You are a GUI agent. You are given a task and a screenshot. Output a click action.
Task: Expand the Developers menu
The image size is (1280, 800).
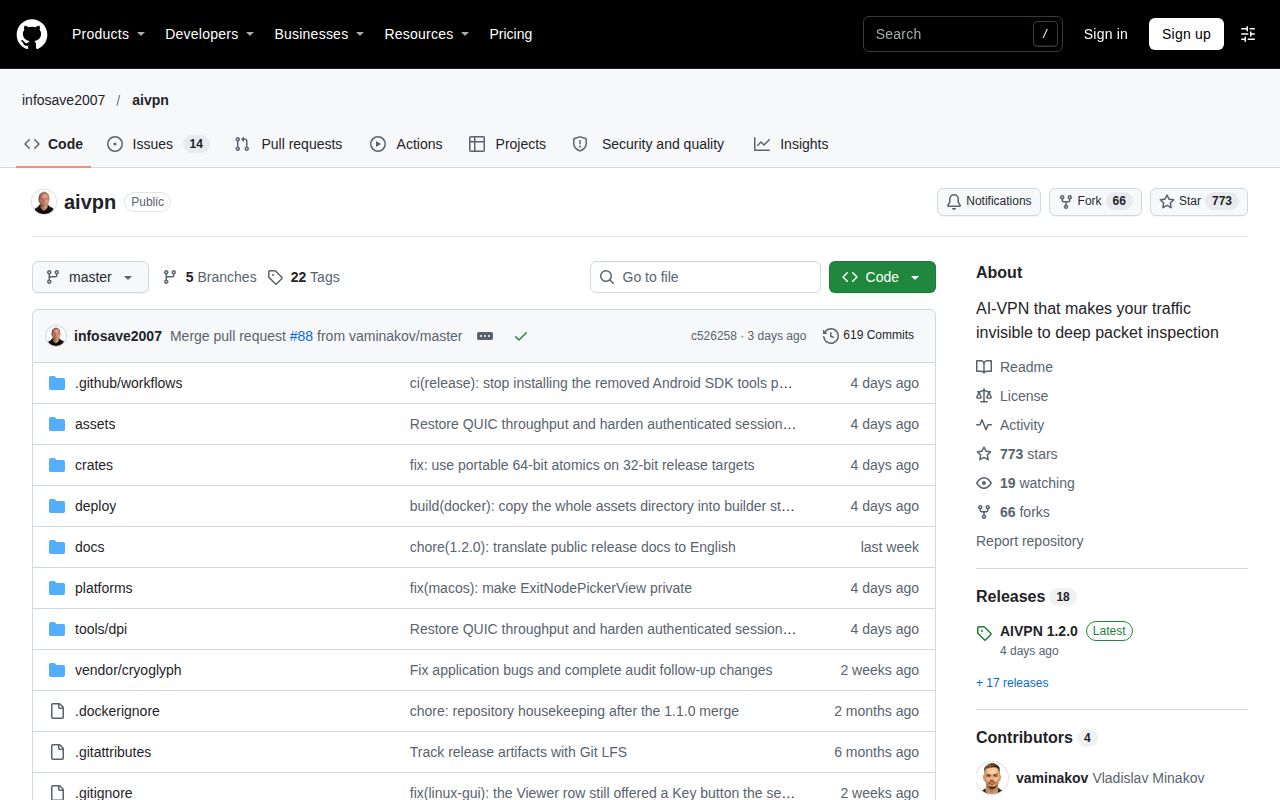(x=209, y=34)
